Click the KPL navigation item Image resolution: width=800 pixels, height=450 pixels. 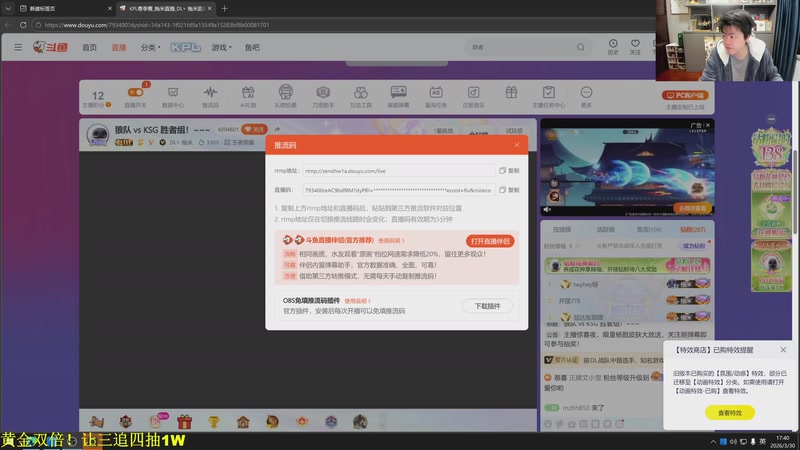tap(185, 47)
